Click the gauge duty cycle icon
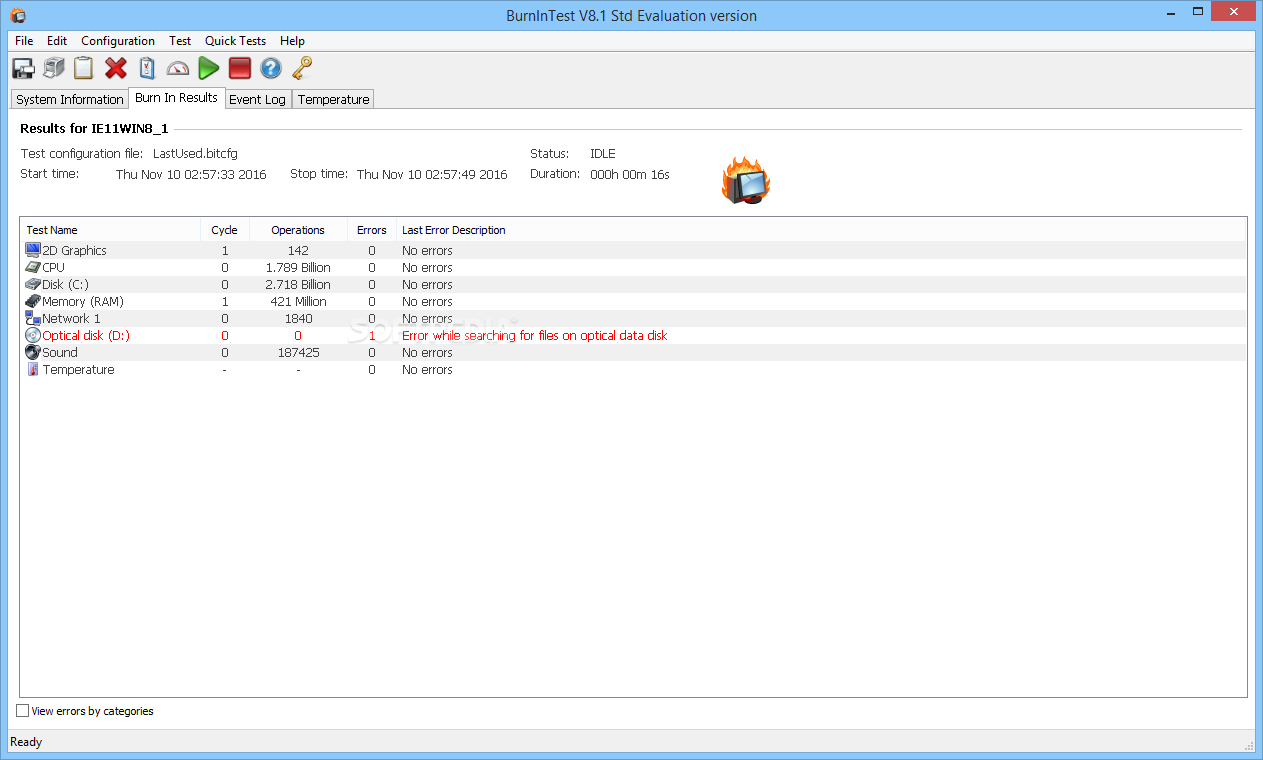Screen dimensions: 1263x760 [x=178, y=68]
